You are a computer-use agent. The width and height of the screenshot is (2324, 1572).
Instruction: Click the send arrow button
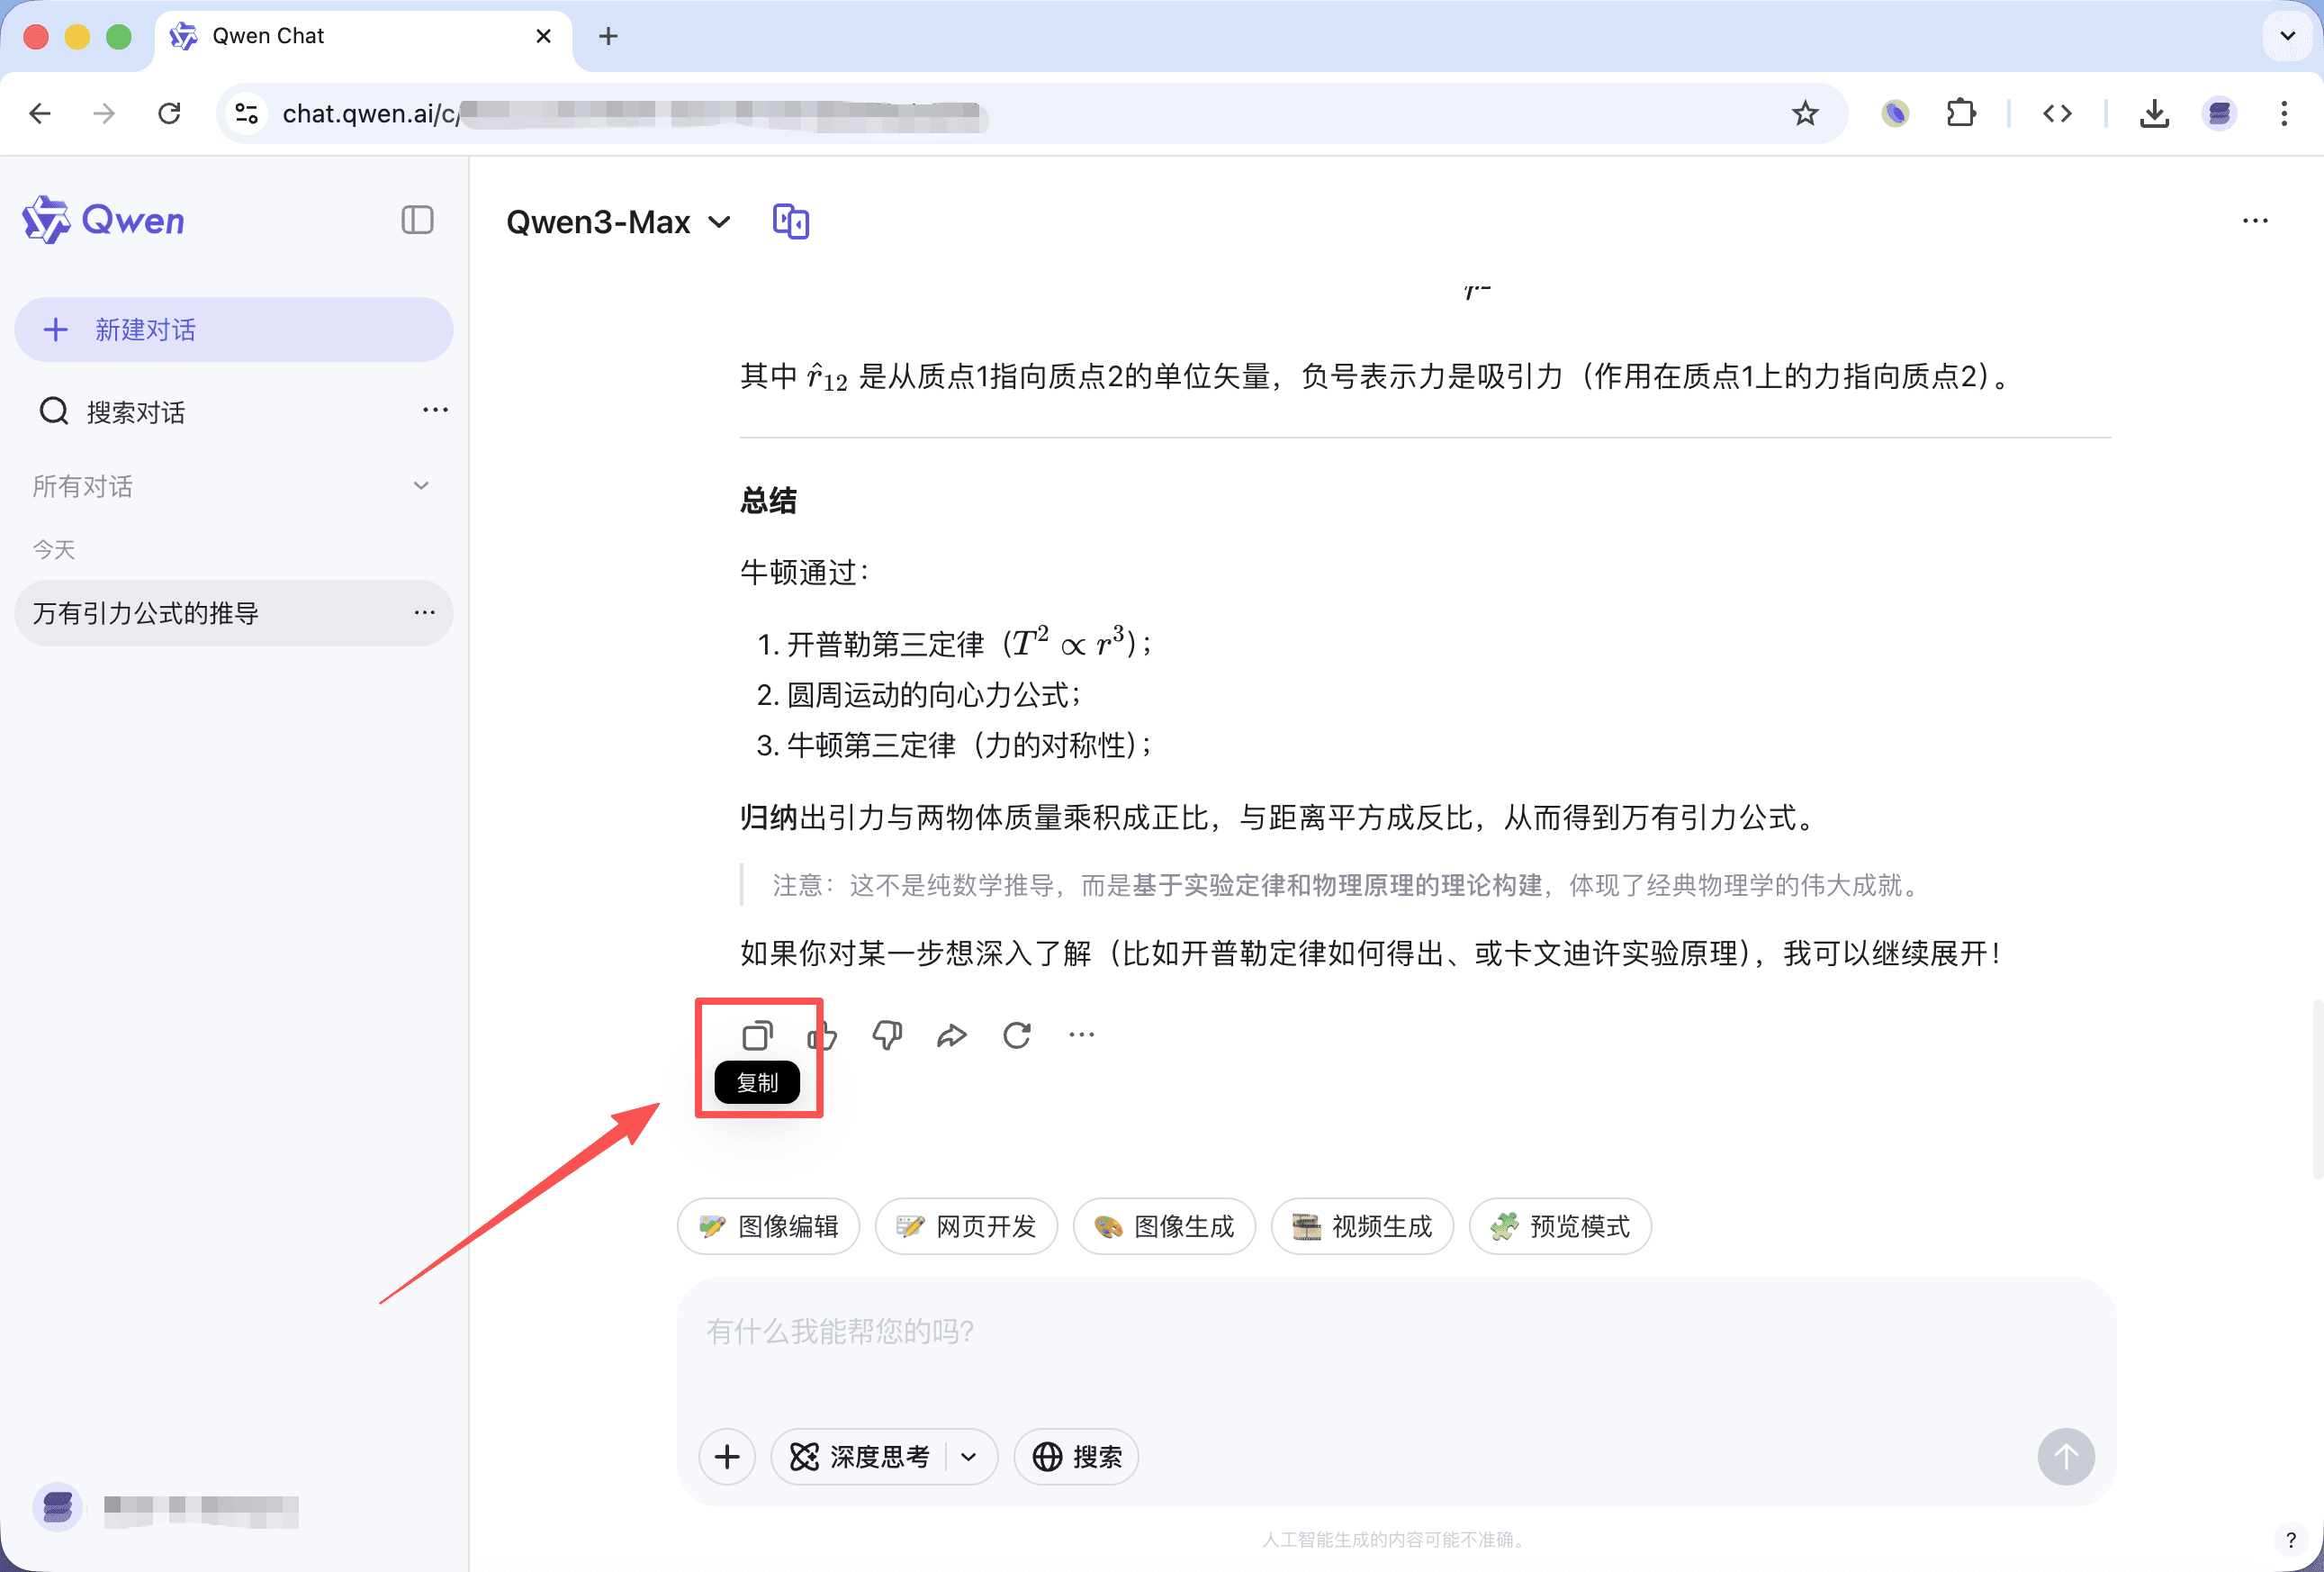2065,1457
